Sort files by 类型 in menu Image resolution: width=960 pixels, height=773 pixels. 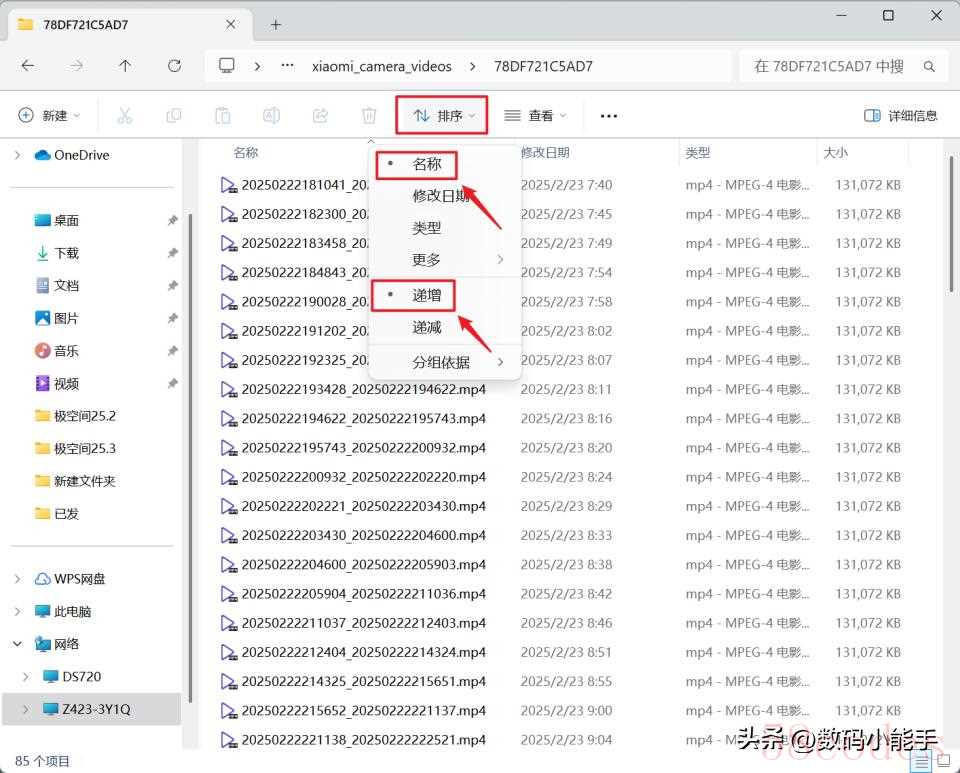coord(427,228)
